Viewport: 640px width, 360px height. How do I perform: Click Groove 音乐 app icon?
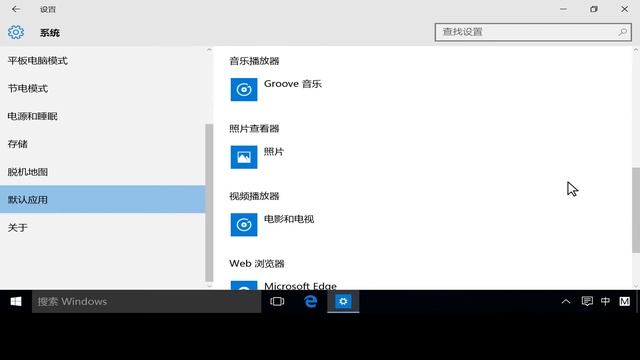pos(244,89)
